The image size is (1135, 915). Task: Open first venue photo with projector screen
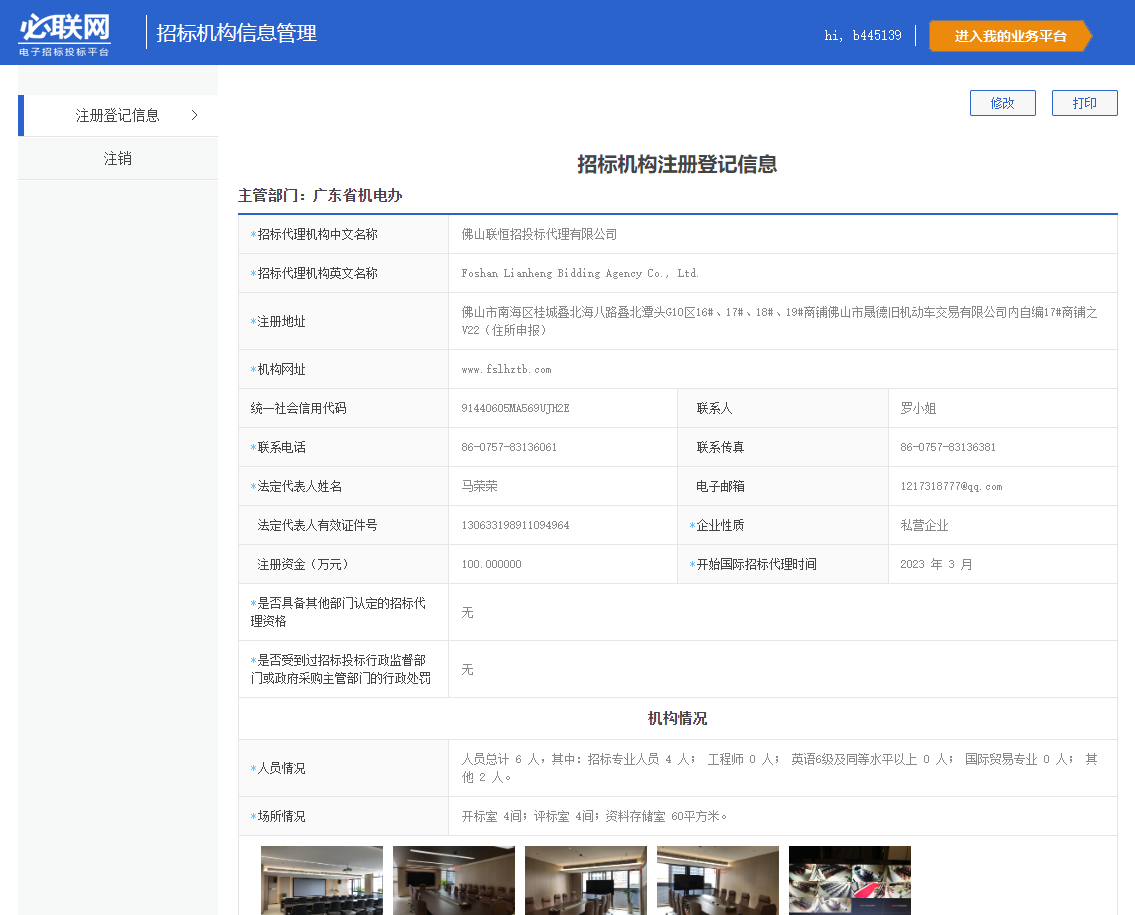tap(321, 879)
